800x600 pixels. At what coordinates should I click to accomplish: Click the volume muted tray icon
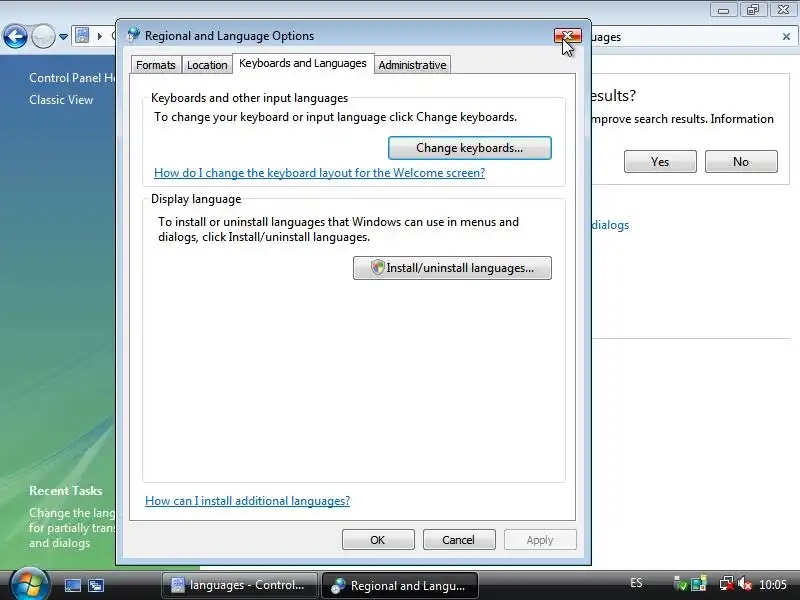click(744, 584)
